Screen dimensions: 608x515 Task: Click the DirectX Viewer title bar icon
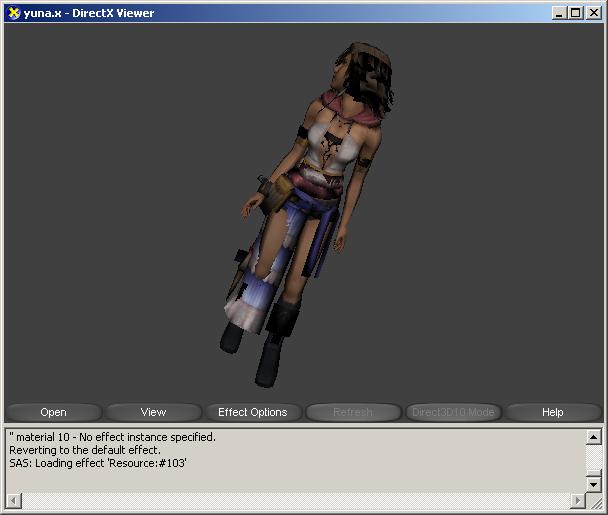pyautogui.click(x=13, y=13)
